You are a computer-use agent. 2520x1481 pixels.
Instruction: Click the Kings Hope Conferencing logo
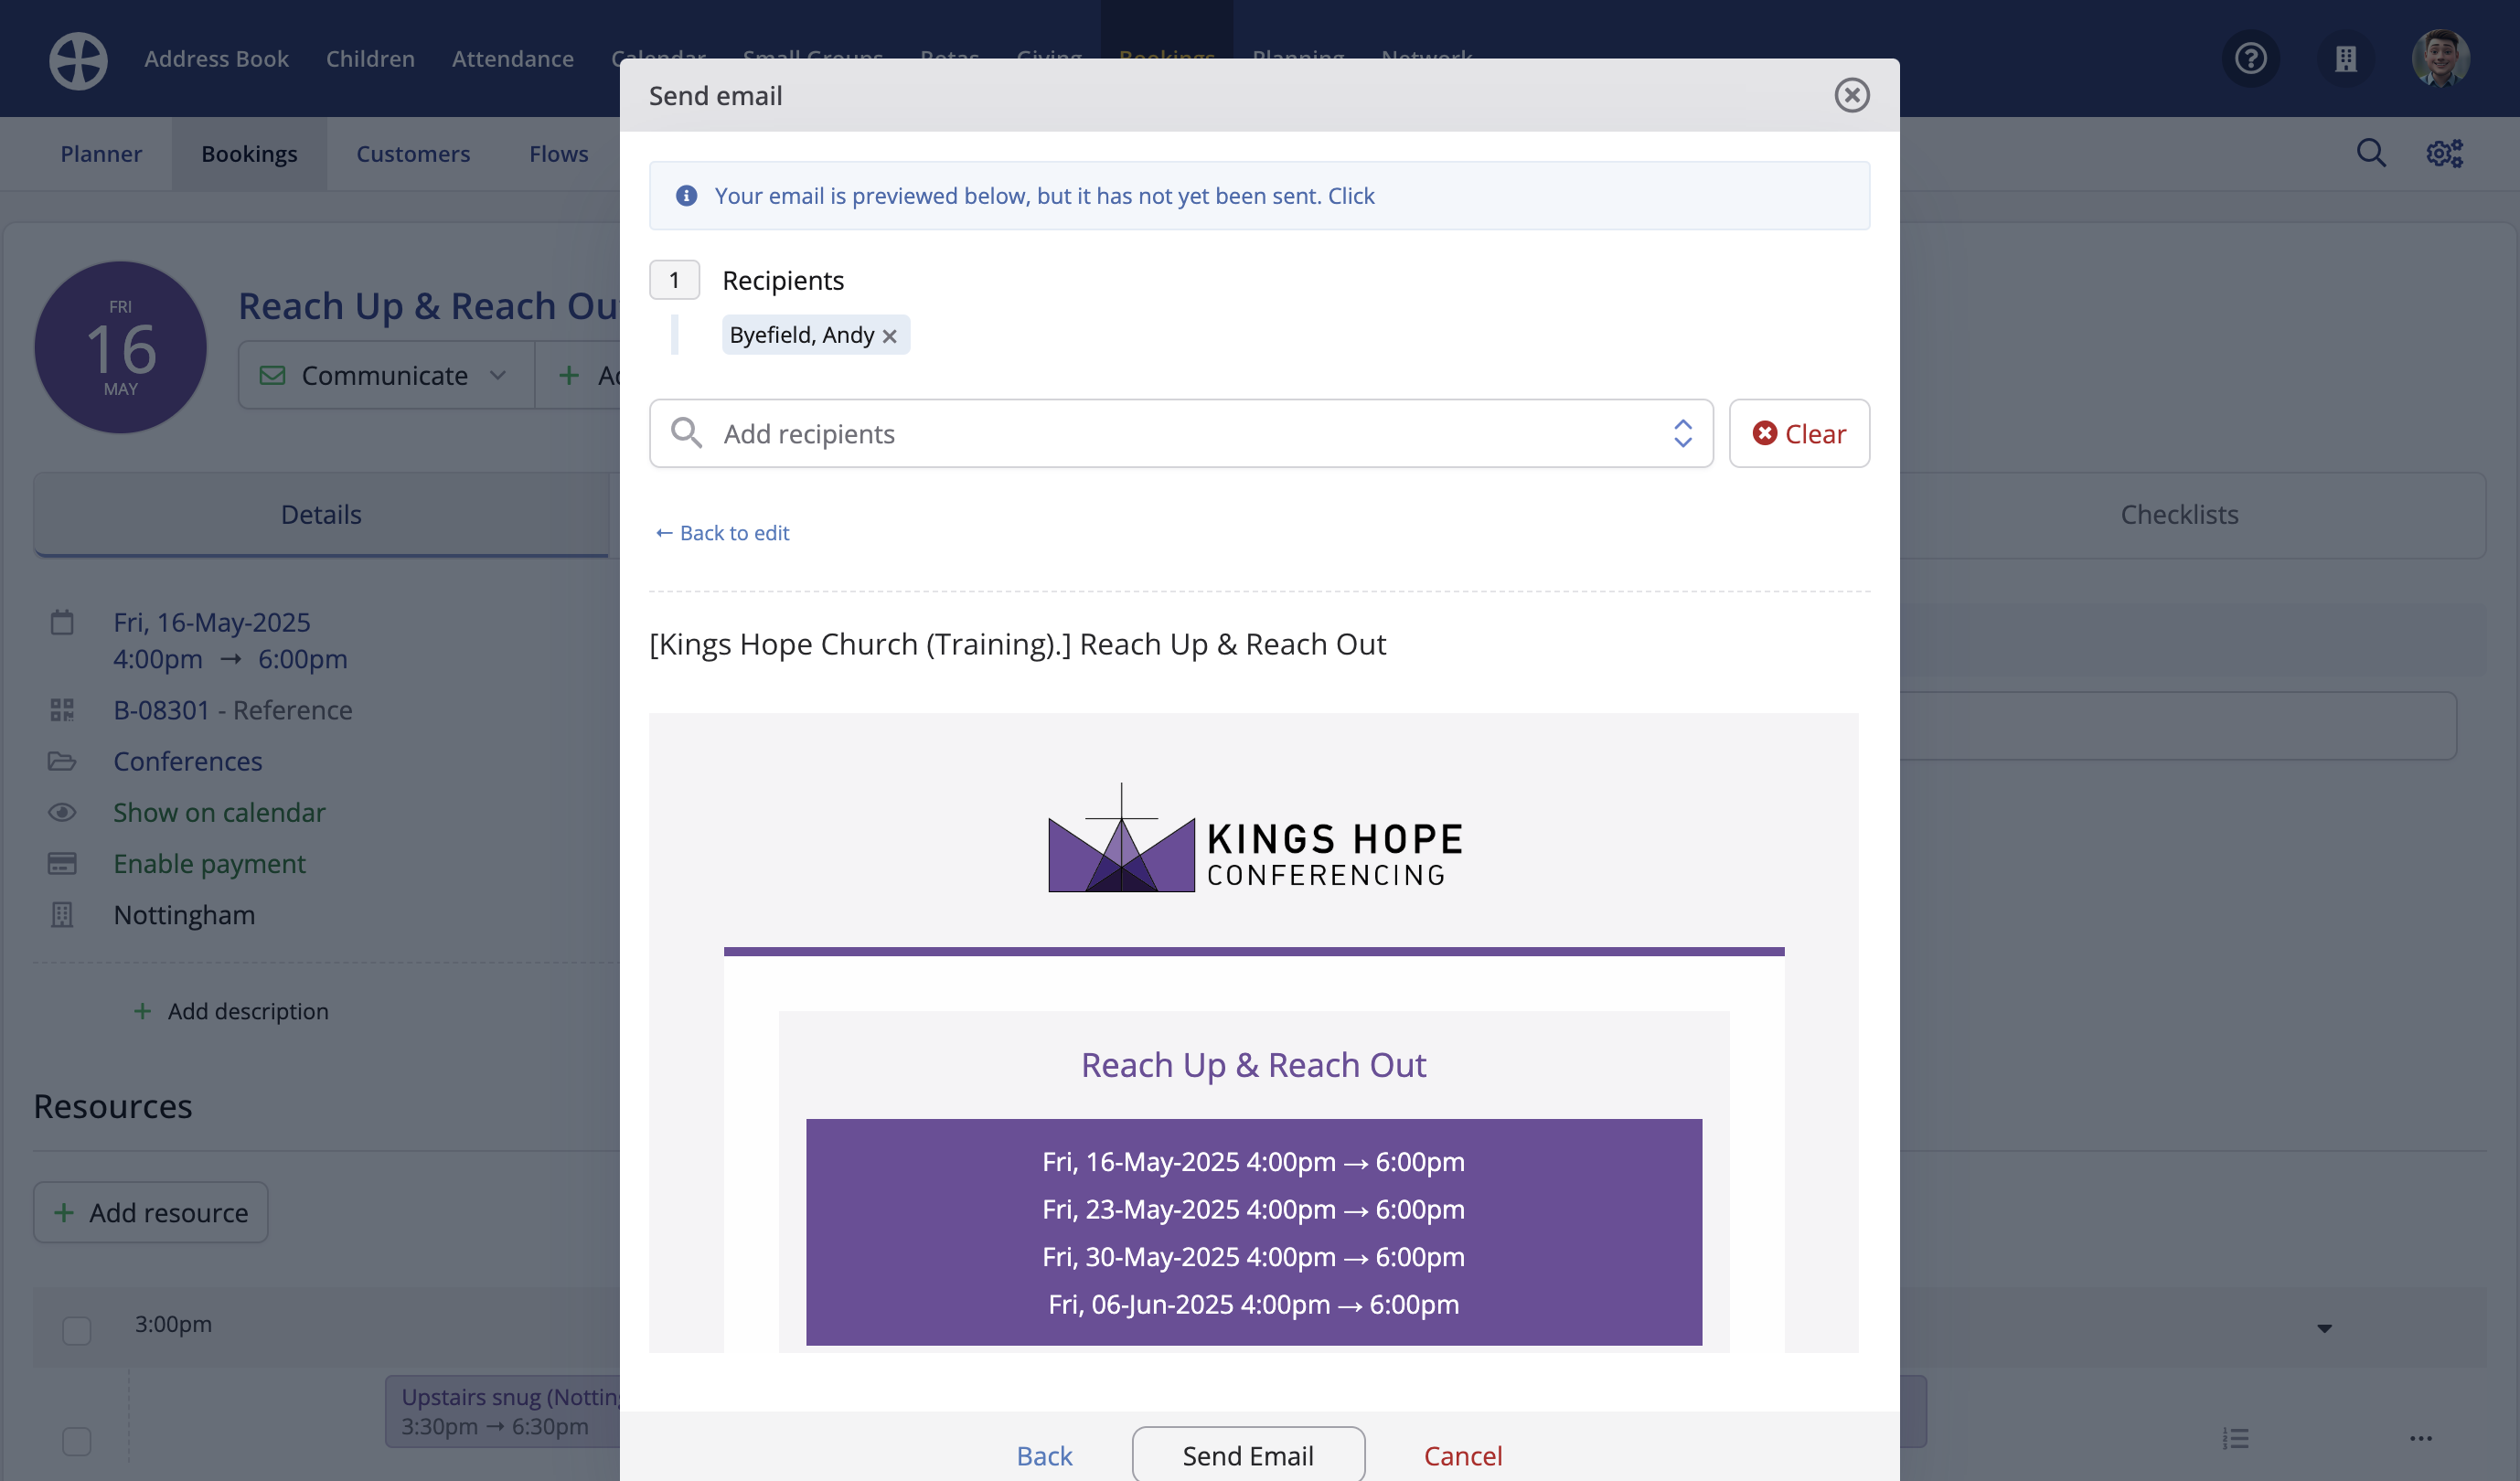(x=1254, y=839)
